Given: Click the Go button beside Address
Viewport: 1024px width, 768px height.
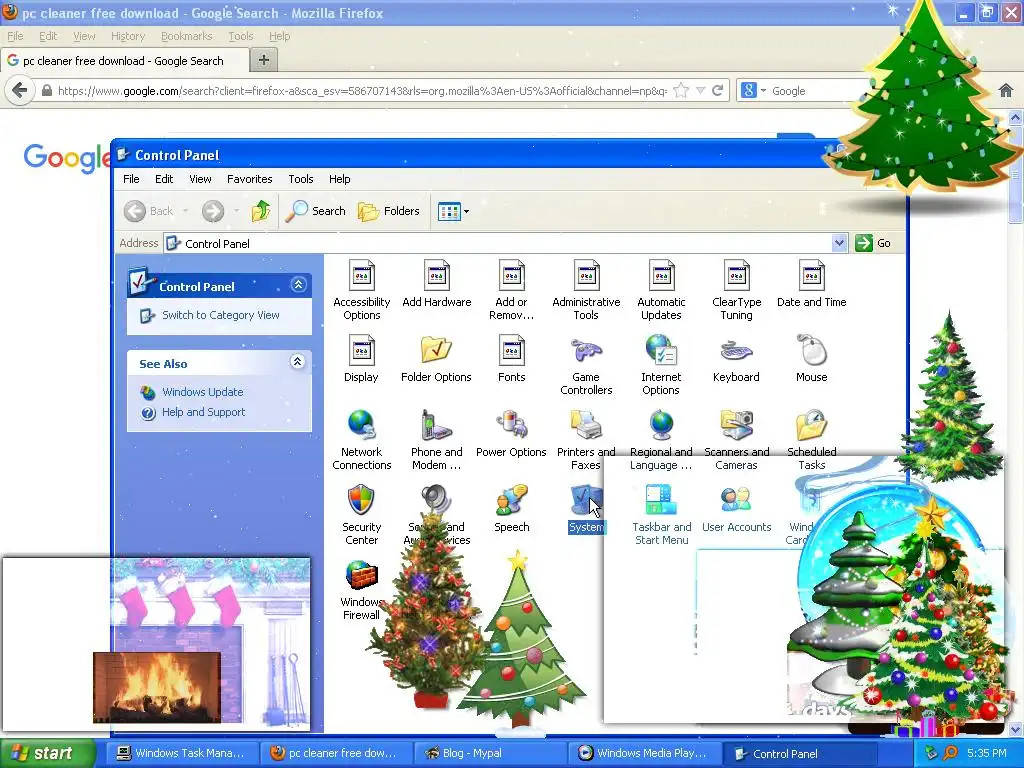Looking at the screenshot, I should tap(873, 243).
